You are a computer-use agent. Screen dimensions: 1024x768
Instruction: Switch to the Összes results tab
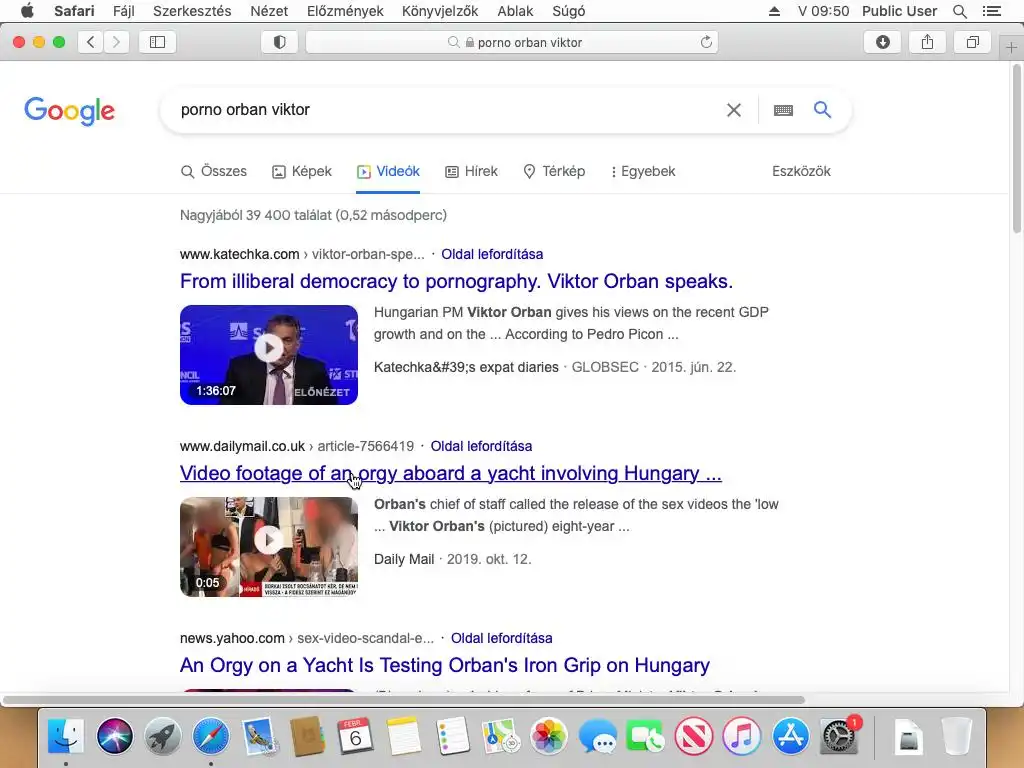pos(214,171)
